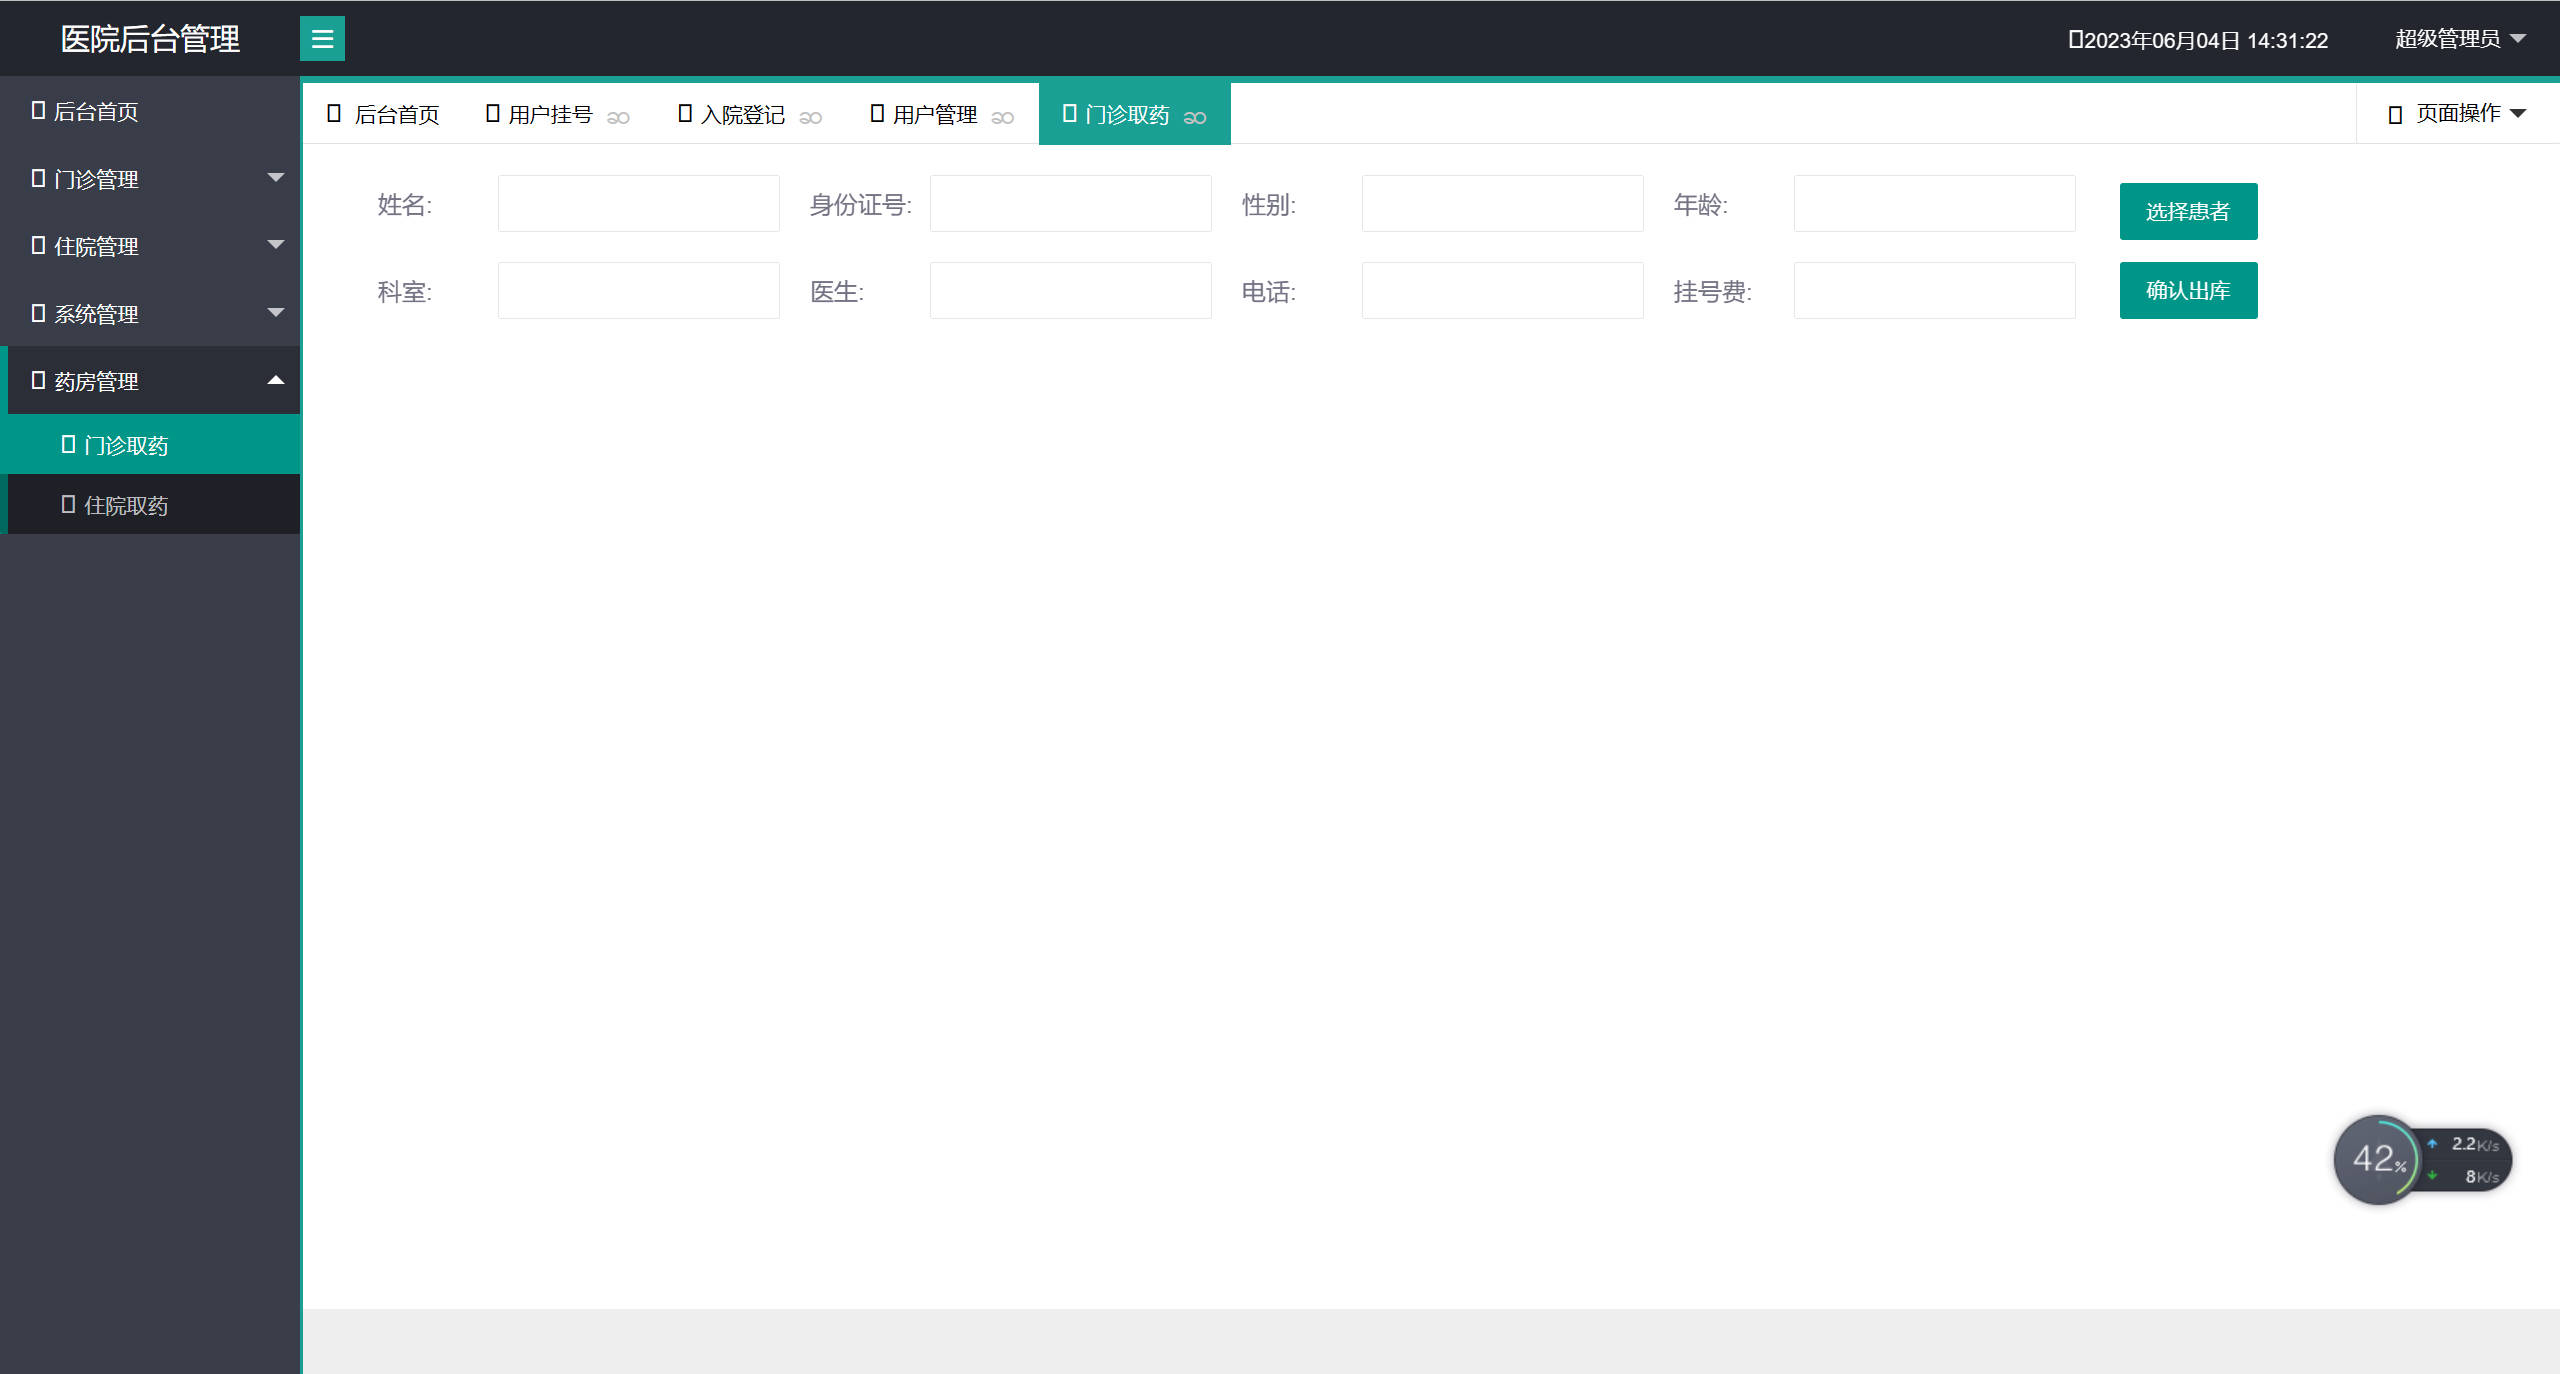Click the calendar icon beside the date

pos(2078,38)
